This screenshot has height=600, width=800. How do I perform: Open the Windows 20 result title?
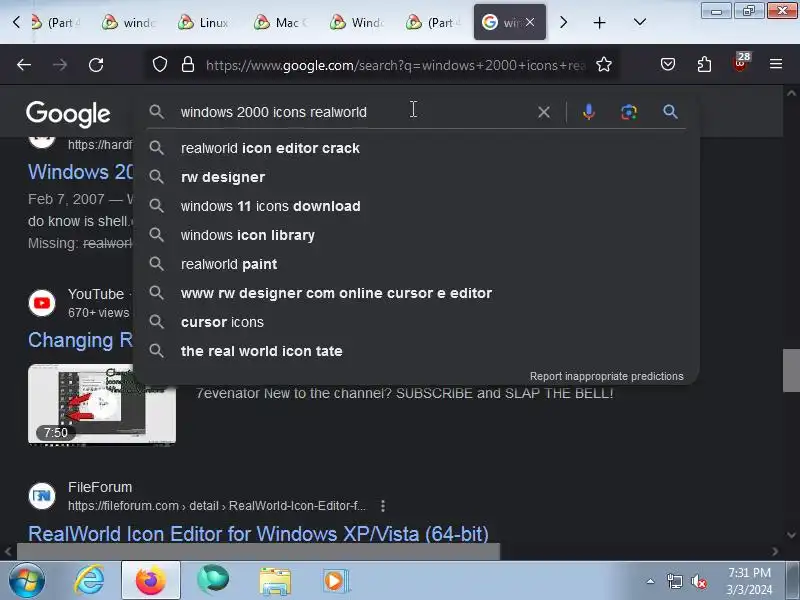pos(81,172)
